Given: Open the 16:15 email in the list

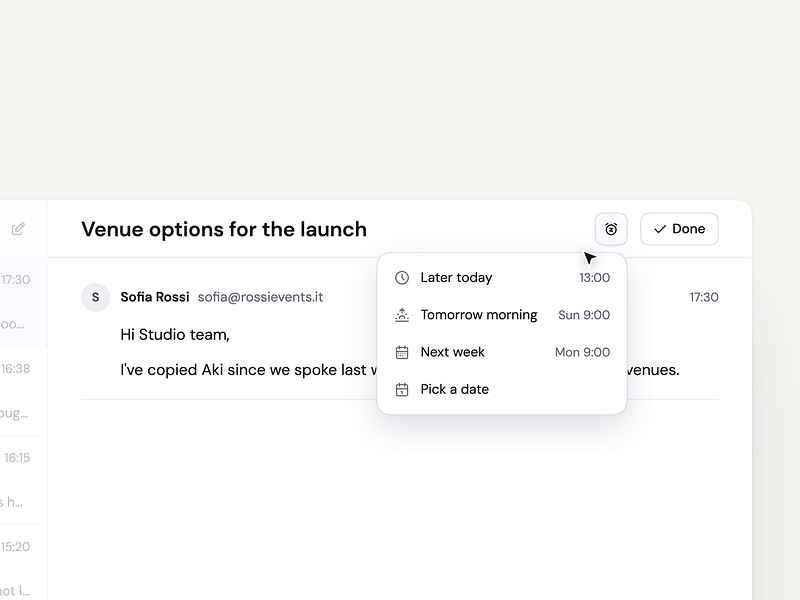Looking at the screenshot, I should [x=23, y=480].
